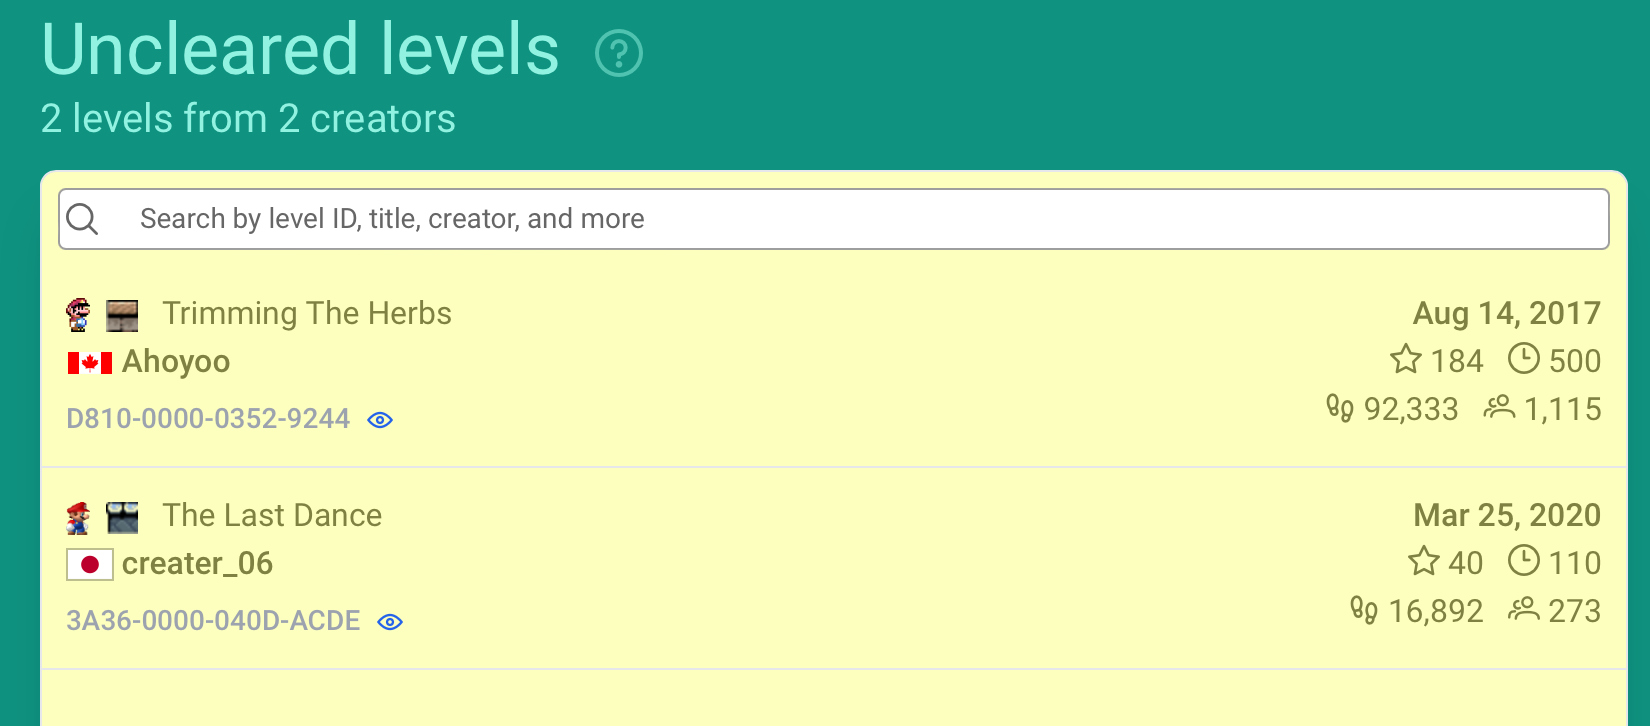Screen dimensions: 1650x726
Task: Click the Mario icon for Trimming The Herbs
Action: coord(78,315)
